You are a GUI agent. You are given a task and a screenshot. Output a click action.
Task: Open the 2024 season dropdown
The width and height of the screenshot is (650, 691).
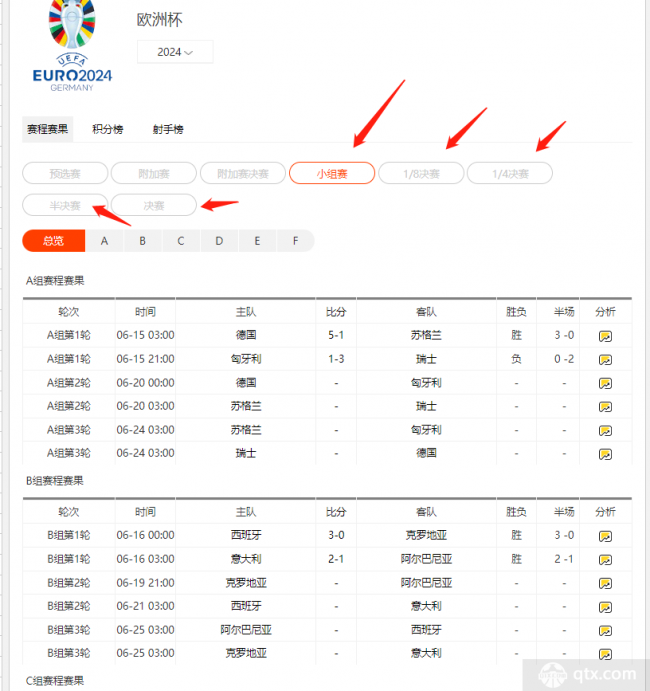tap(175, 52)
